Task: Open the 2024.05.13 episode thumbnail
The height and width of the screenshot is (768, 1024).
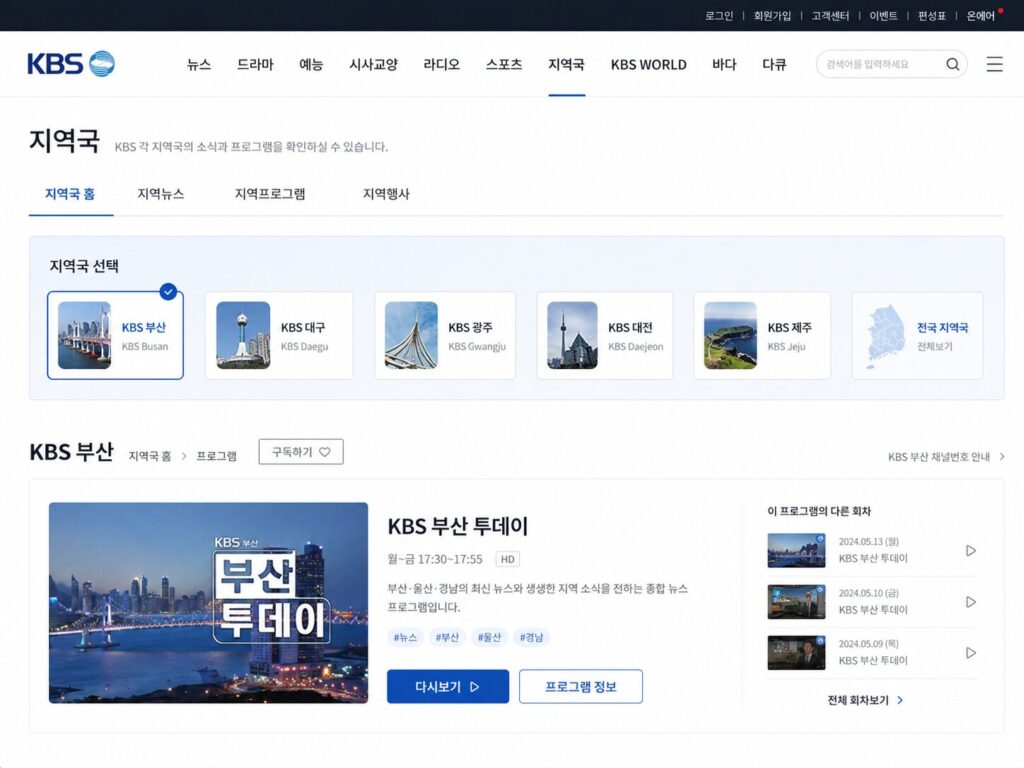Action: coord(796,550)
